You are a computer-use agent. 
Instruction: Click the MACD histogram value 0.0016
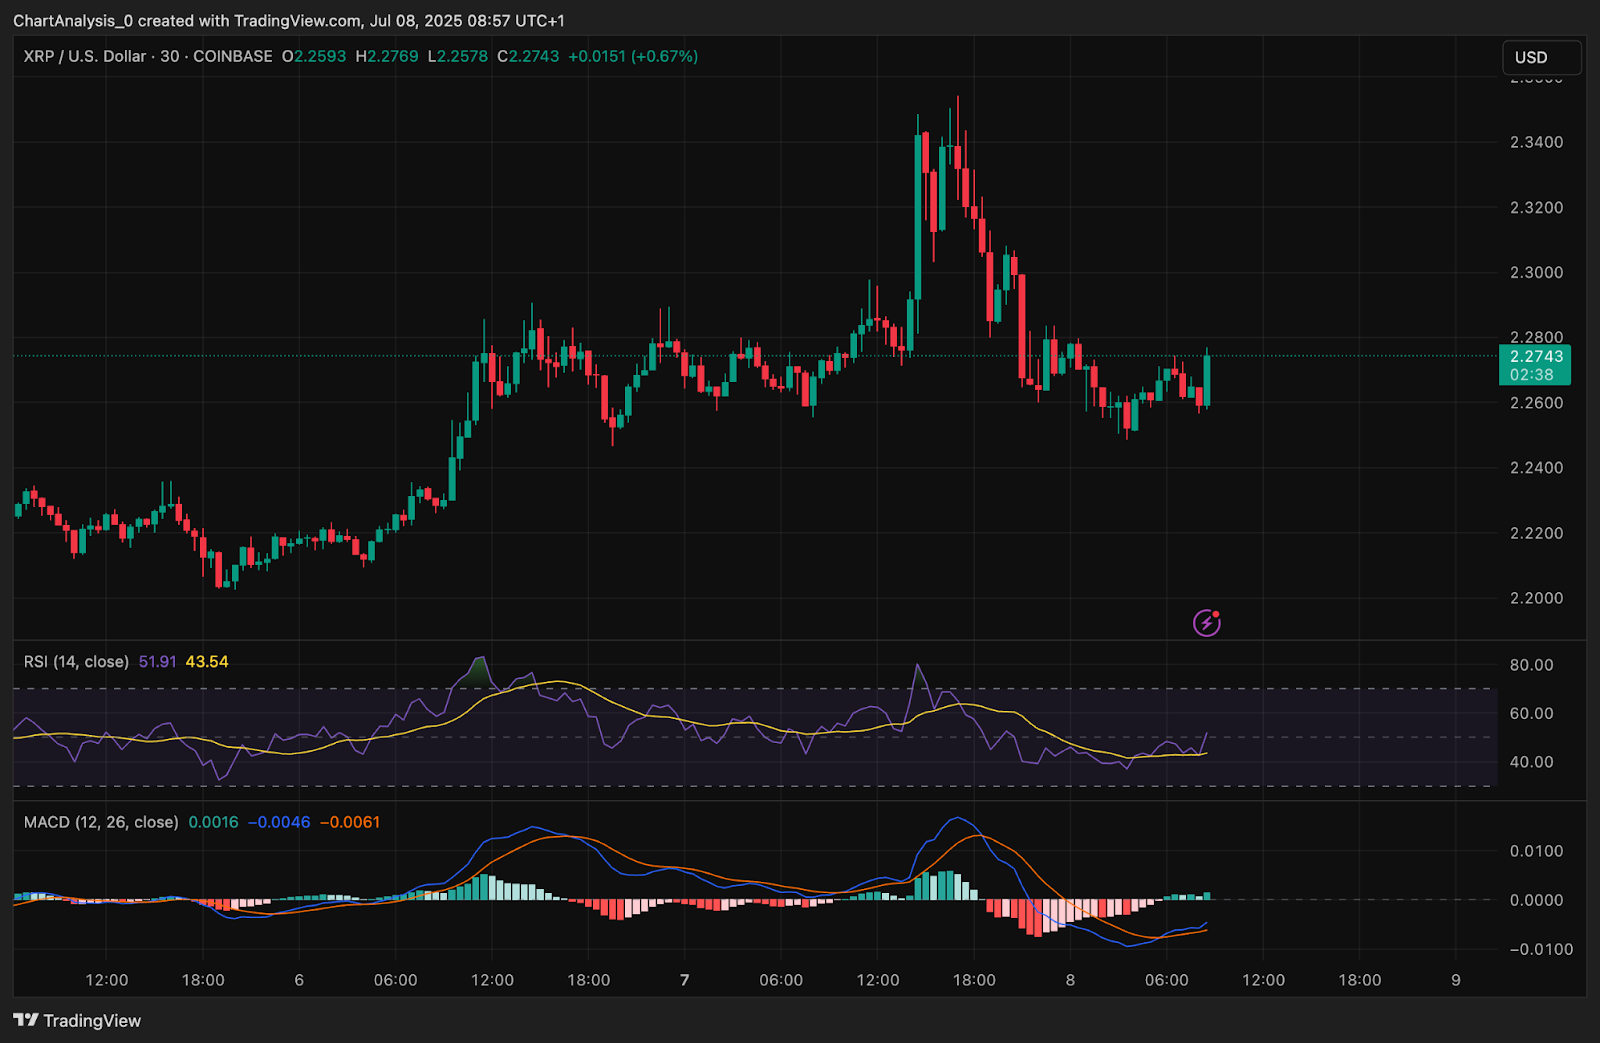coord(213,822)
